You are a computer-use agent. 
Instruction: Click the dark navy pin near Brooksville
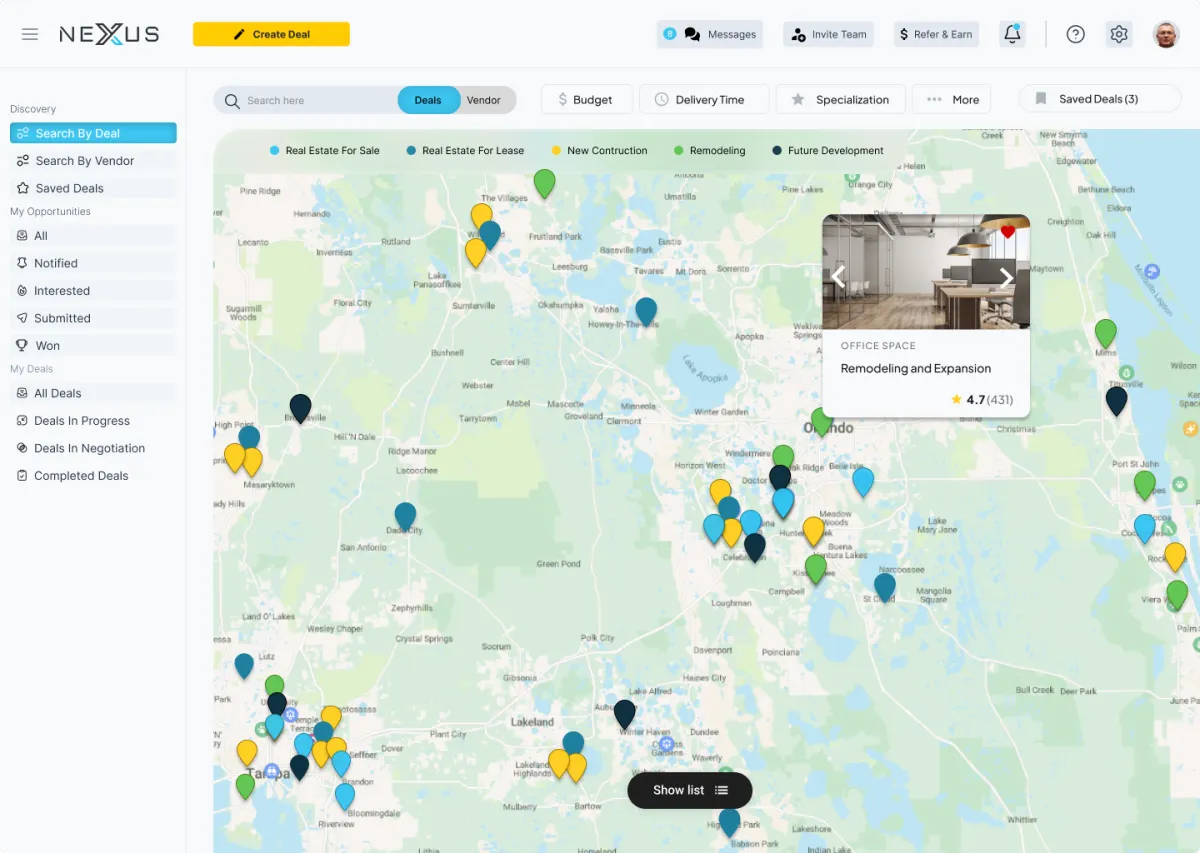[x=300, y=408]
